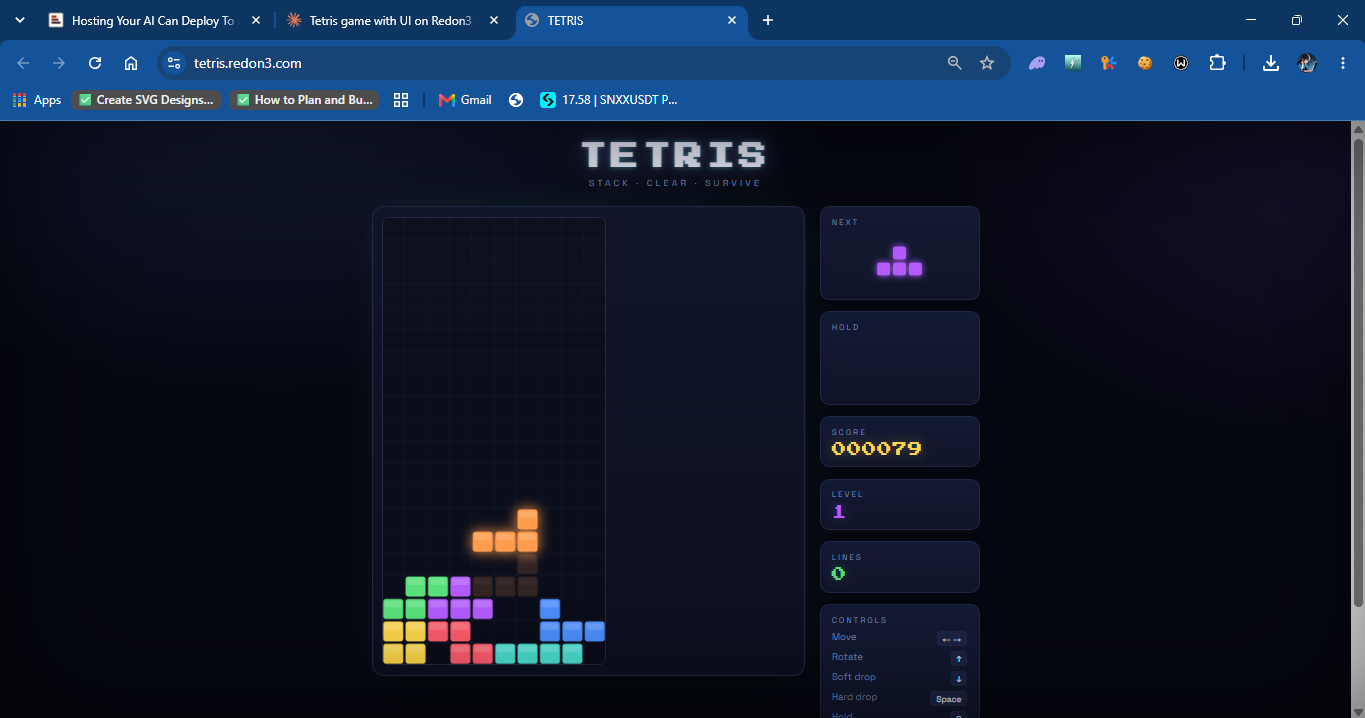This screenshot has width=1365, height=718.
Task: Click the falling orange L piece
Action: tap(505, 531)
